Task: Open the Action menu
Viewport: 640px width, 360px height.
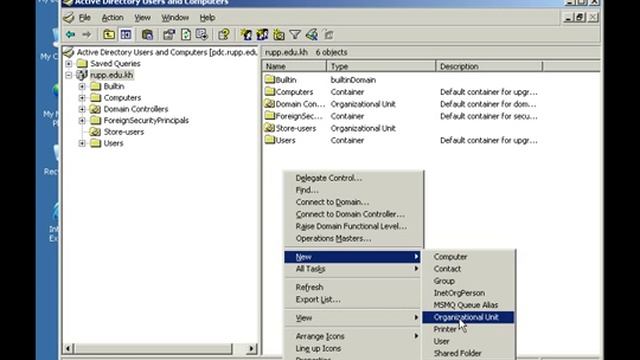Action: pyautogui.click(x=112, y=18)
